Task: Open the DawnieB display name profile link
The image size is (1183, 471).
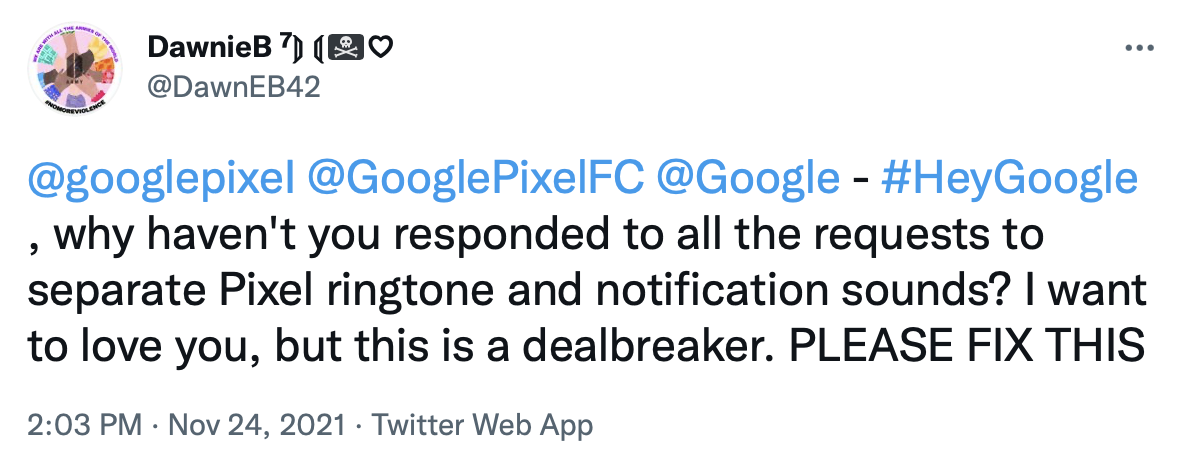Action: coord(210,47)
